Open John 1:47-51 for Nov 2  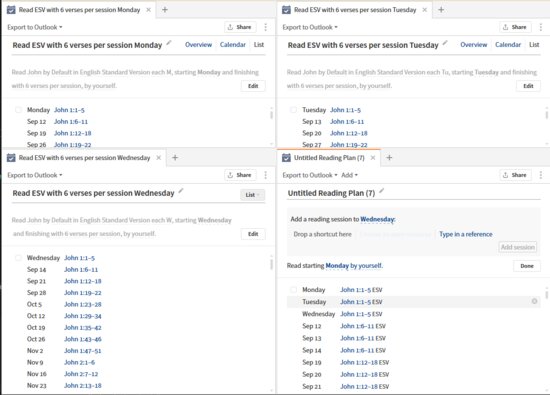click(x=83, y=351)
